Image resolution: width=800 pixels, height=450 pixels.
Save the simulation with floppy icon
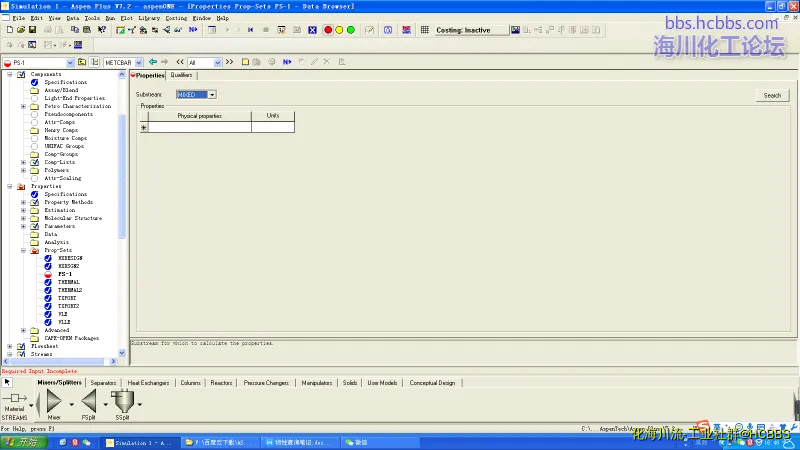(x=32, y=30)
